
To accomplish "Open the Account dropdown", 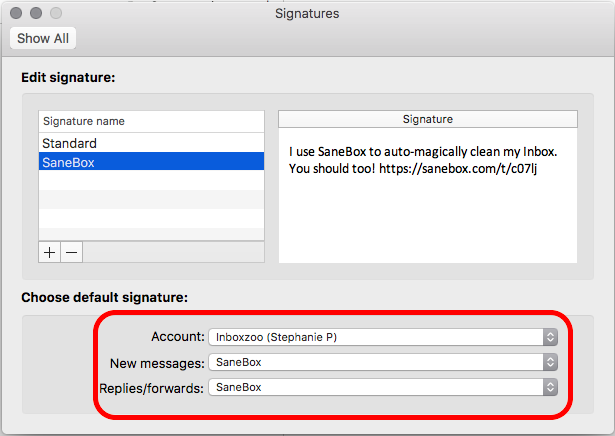I will coord(382,337).
